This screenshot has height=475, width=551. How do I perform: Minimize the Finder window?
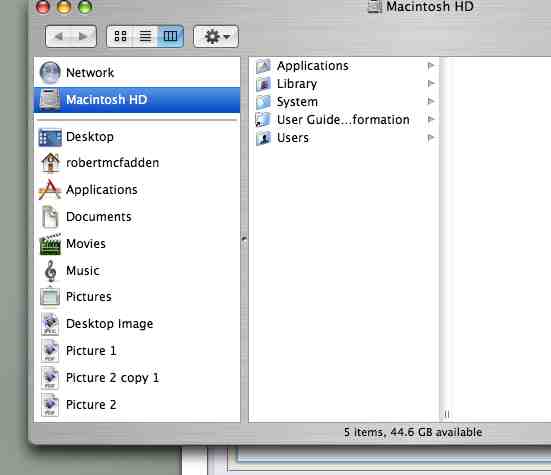click(64, 6)
